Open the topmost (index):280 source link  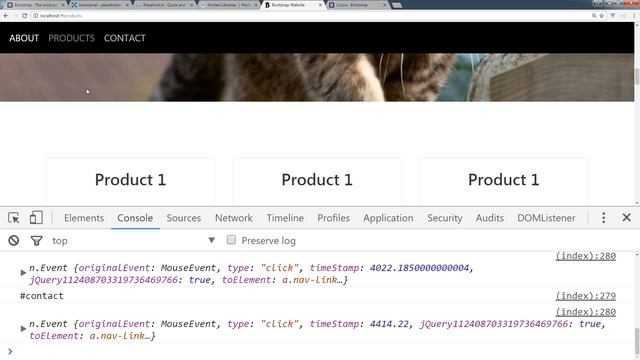[x=585, y=256]
